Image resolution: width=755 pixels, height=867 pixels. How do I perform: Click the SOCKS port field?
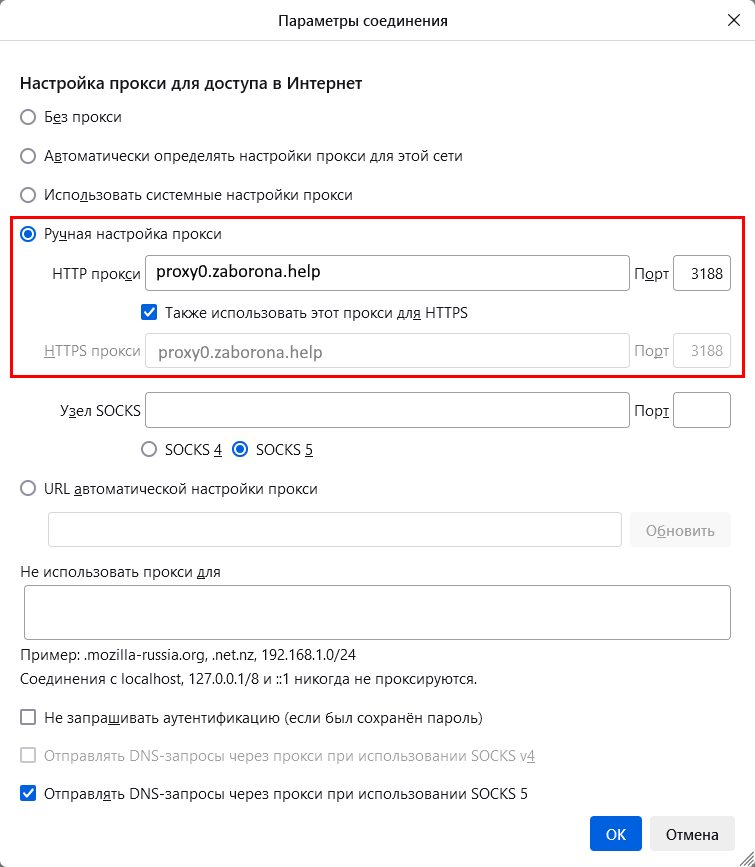tap(701, 410)
